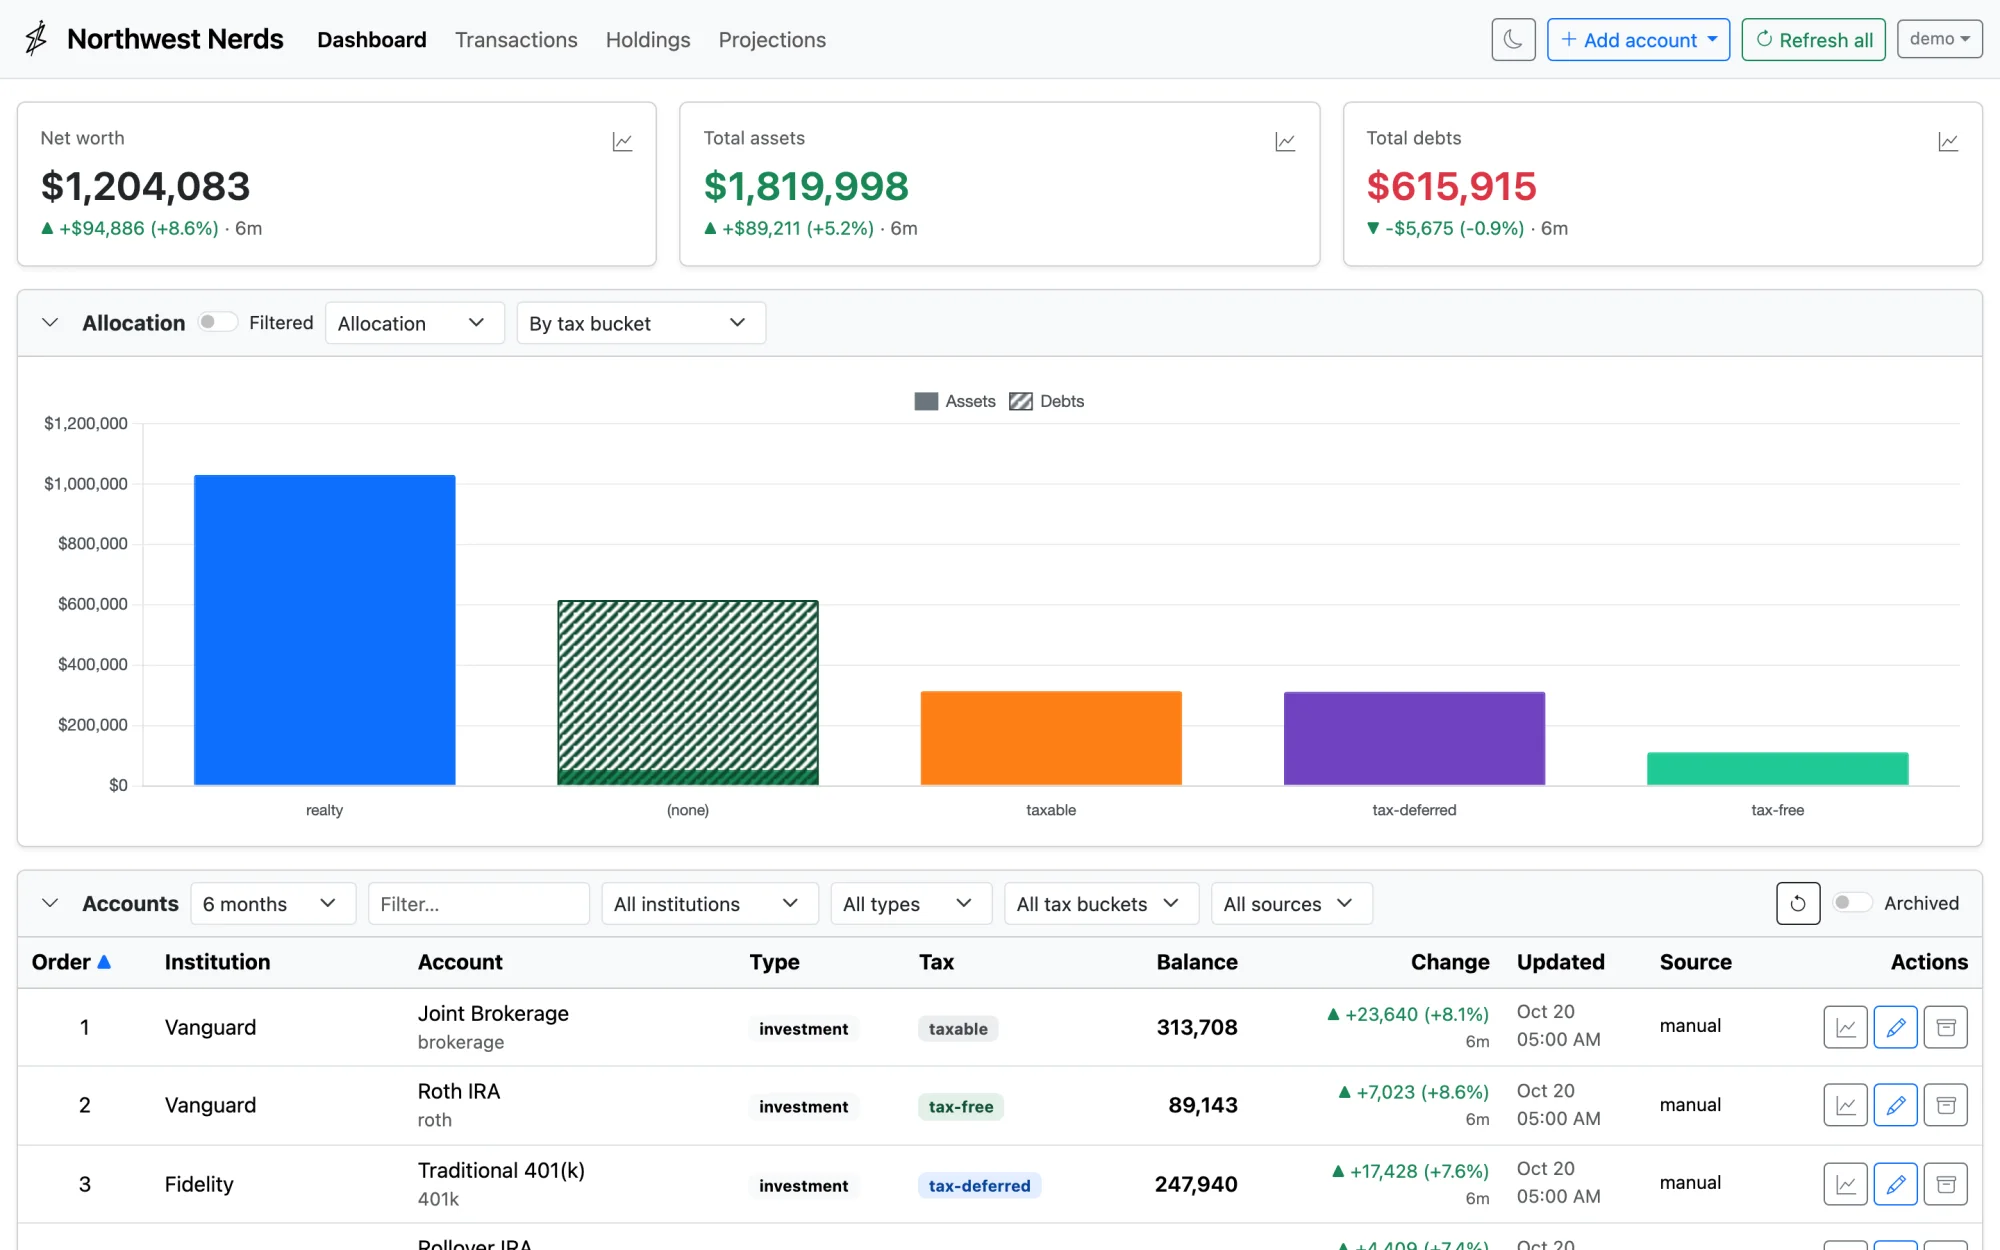The width and height of the screenshot is (2000, 1250).
Task: Open the 6 months period dropdown
Action: (x=273, y=903)
